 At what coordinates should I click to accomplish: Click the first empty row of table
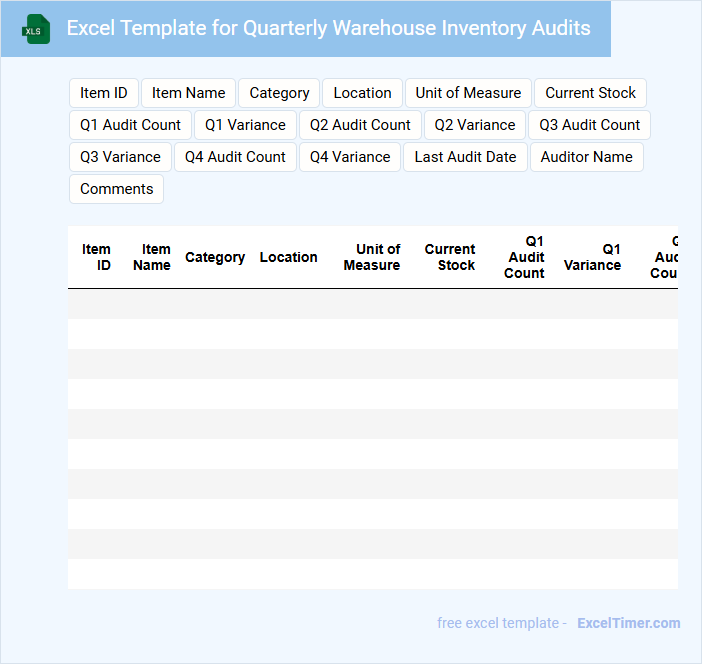click(x=372, y=304)
